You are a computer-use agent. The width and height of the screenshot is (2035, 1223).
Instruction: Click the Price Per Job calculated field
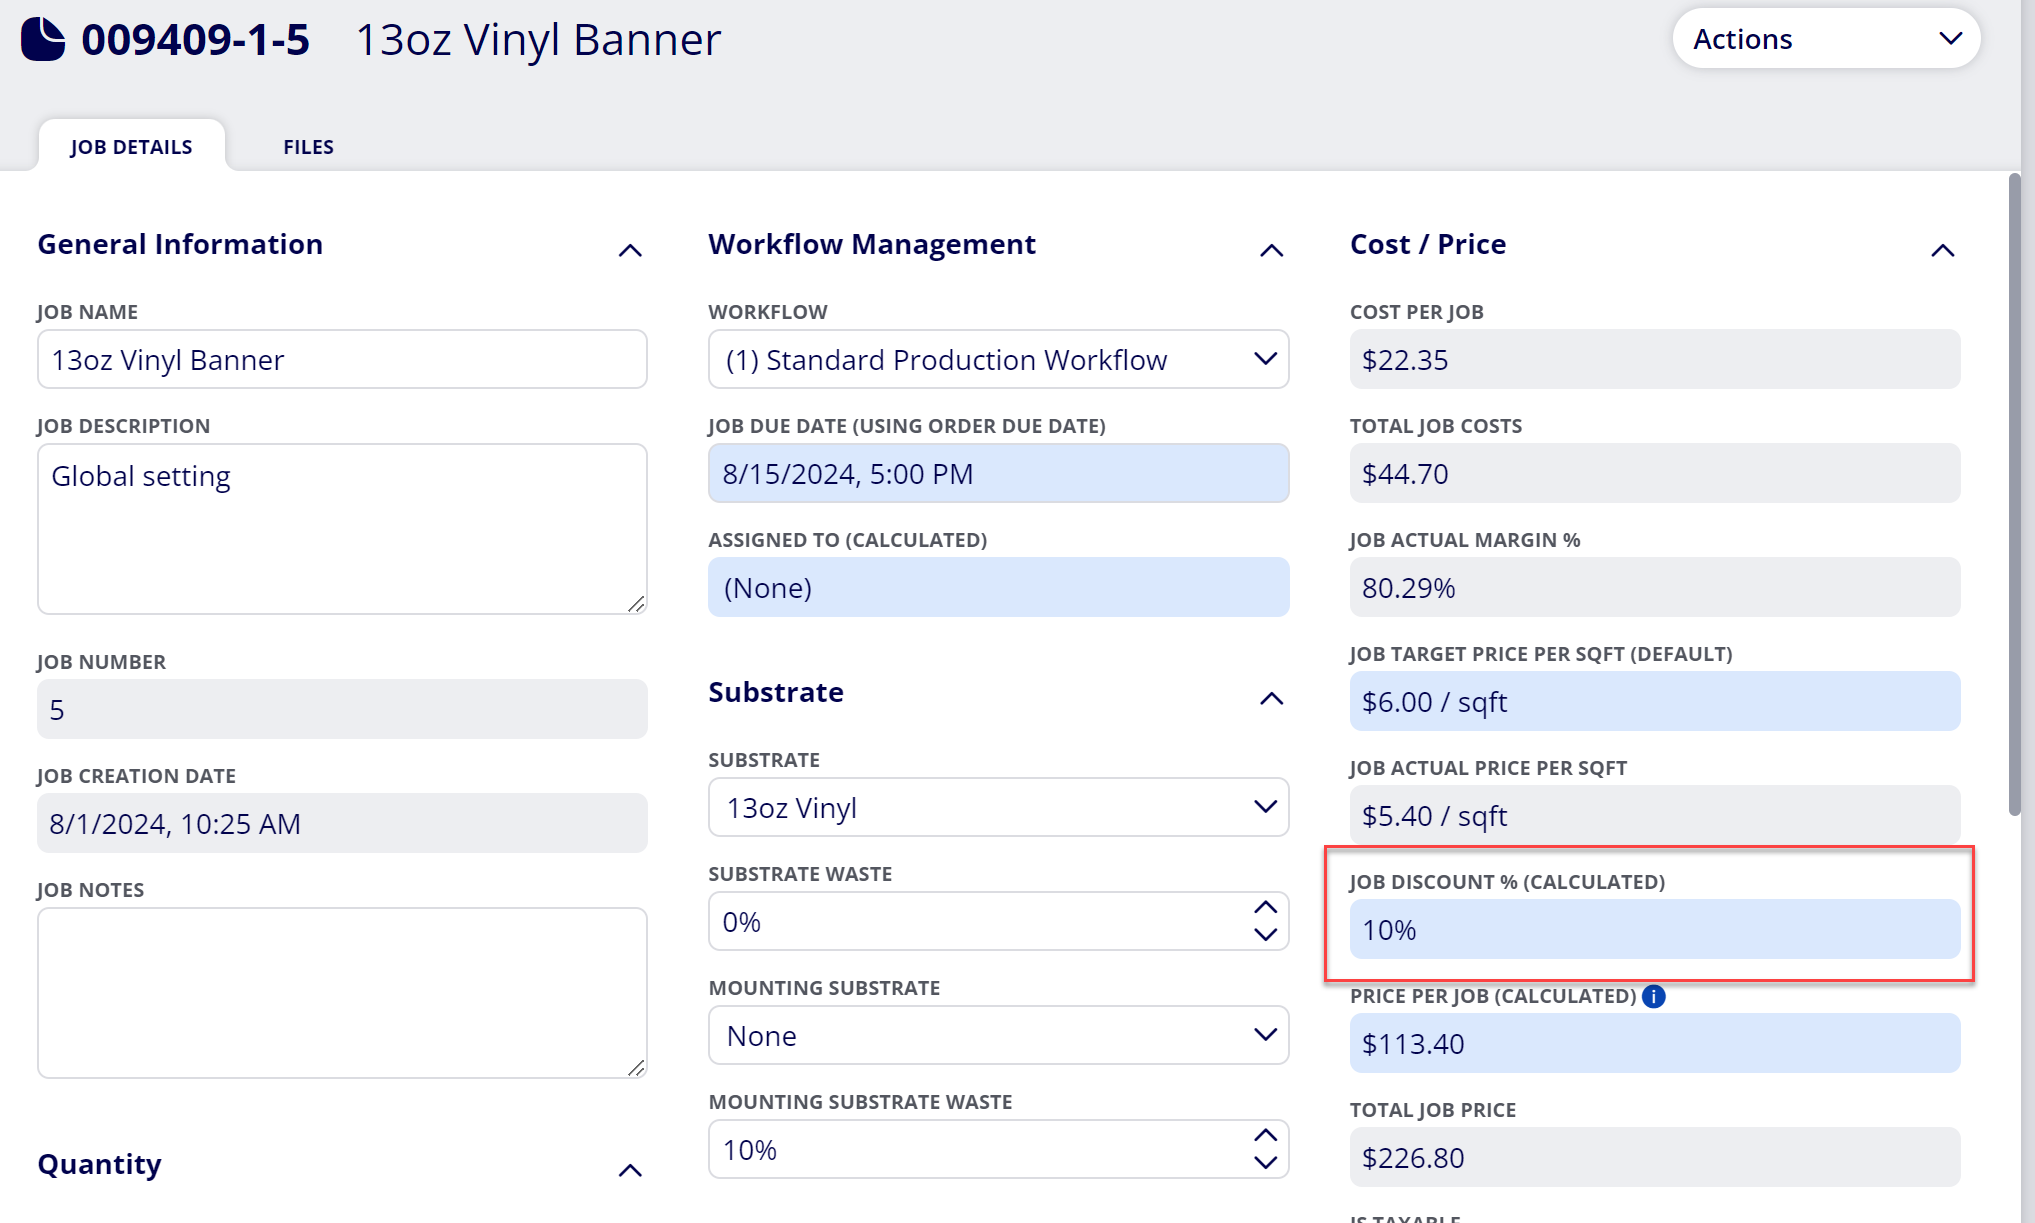tap(1654, 1043)
